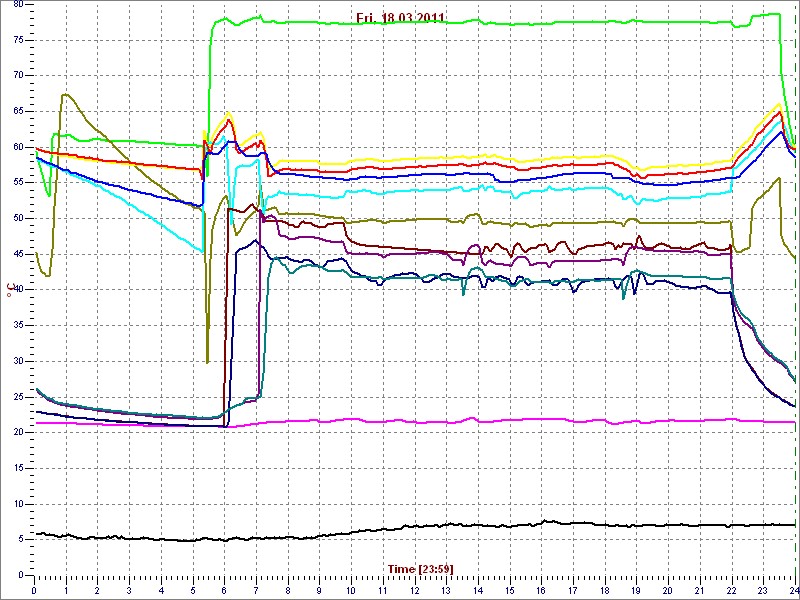Click the 45 label on temperature axis
Image resolution: width=800 pixels, height=600 pixels.
tap(18, 254)
